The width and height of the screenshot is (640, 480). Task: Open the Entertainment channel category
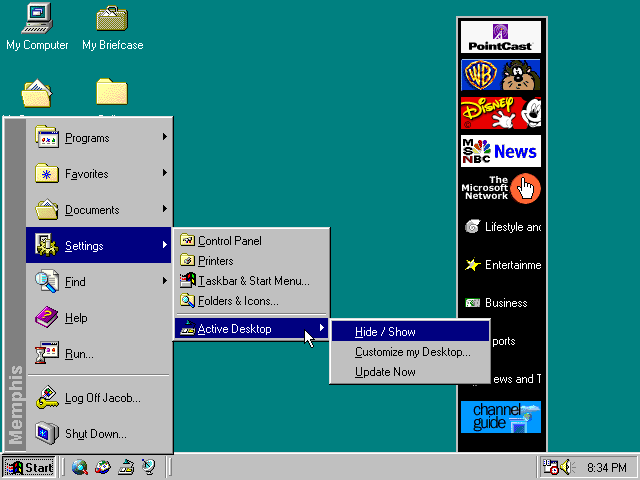[x=502, y=264]
